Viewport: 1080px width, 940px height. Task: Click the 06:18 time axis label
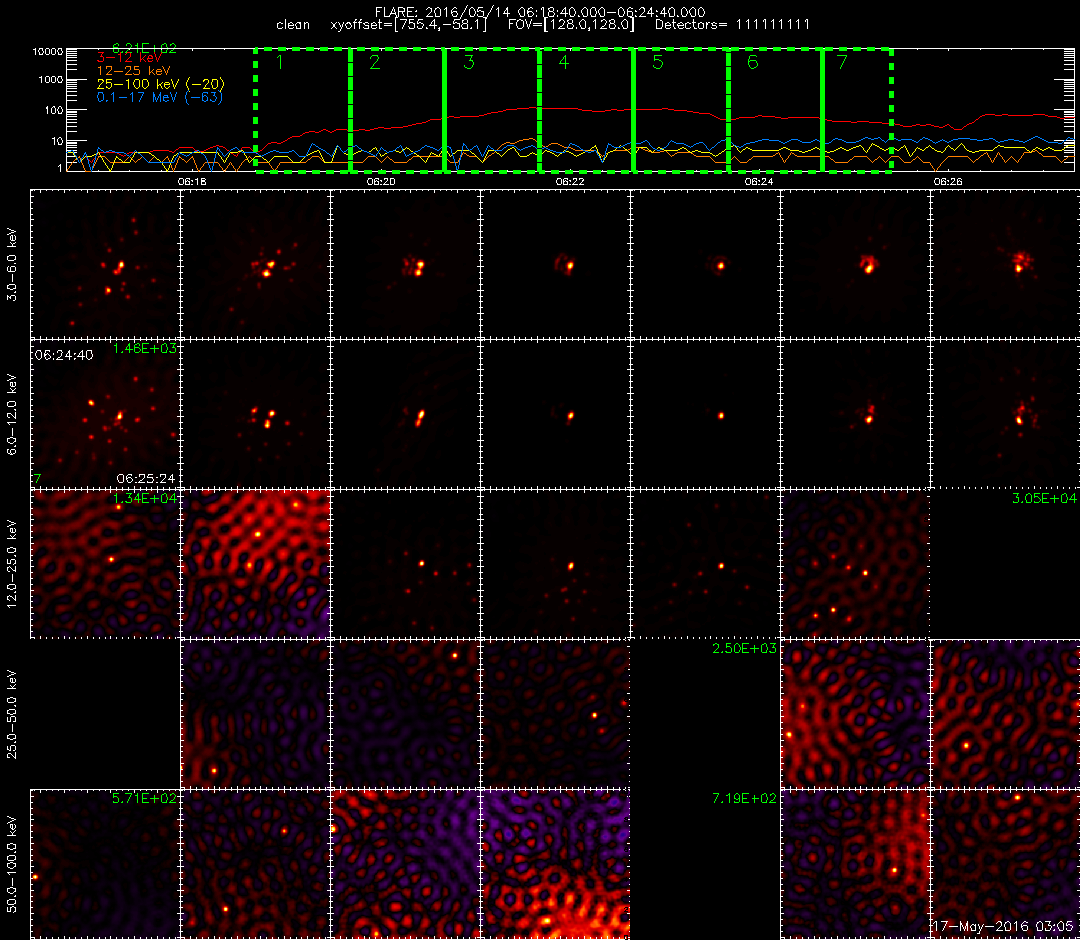[191, 181]
